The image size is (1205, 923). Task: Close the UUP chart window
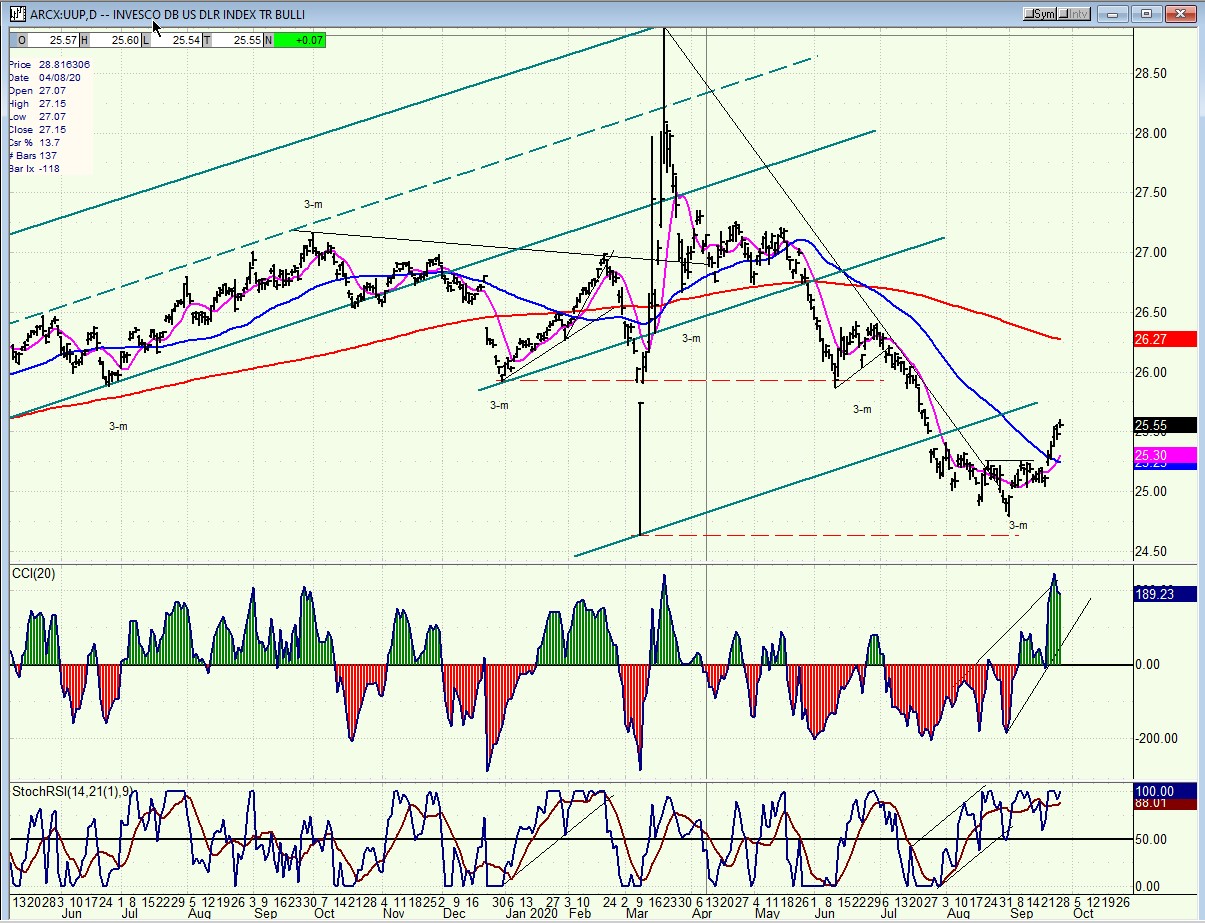coord(1182,14)
